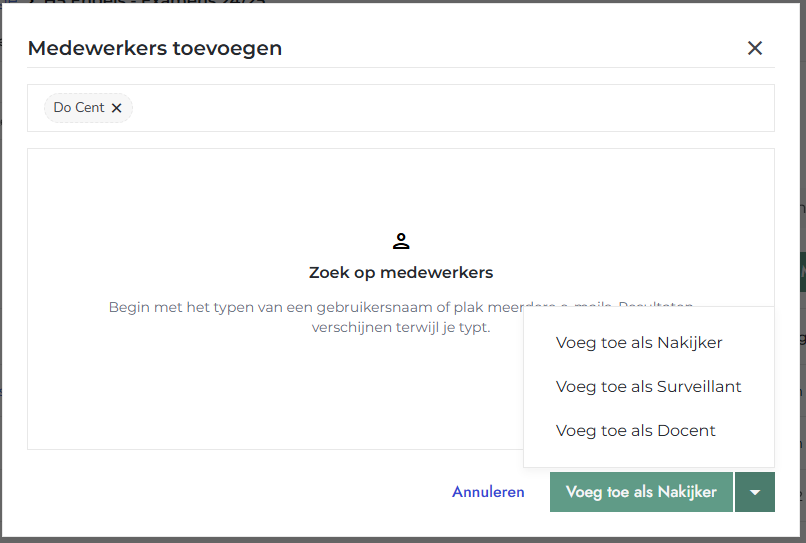806x543 pixels.
Task: Select Voeg toe als Surveillant option
Action: click(648, 387)
